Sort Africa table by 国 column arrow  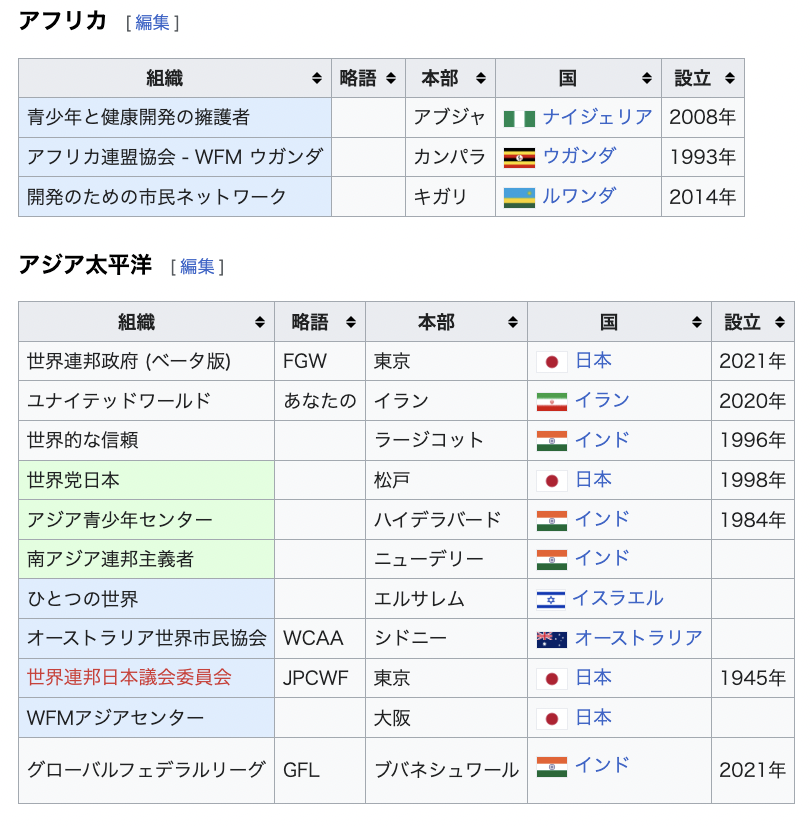(647, 78)
